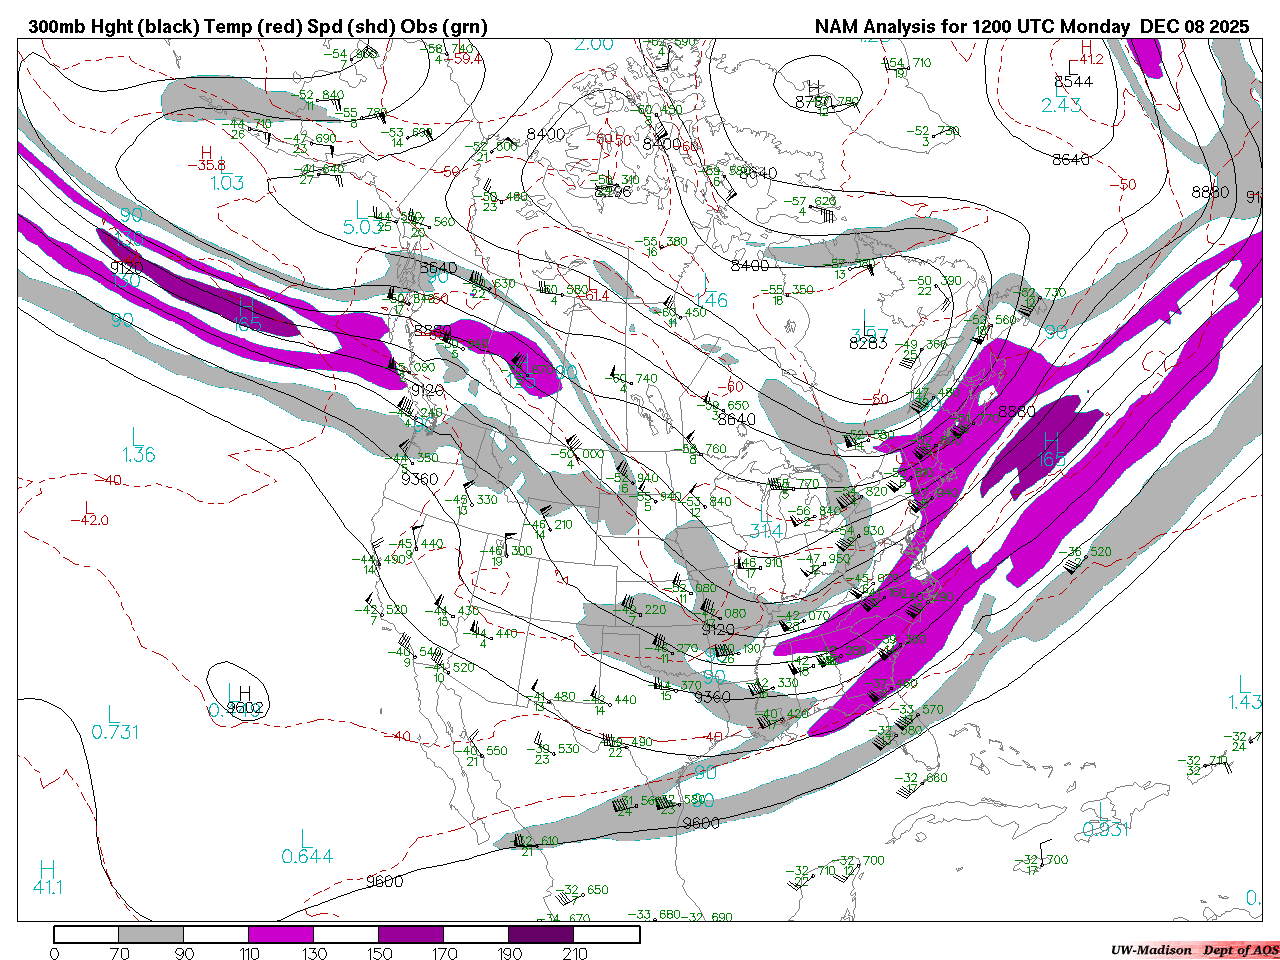The width and height of the screenshot is (1280, 960).
Task: Click the green "-47 690" station observation
Action: pyautogui.click(x=309, y=139)
